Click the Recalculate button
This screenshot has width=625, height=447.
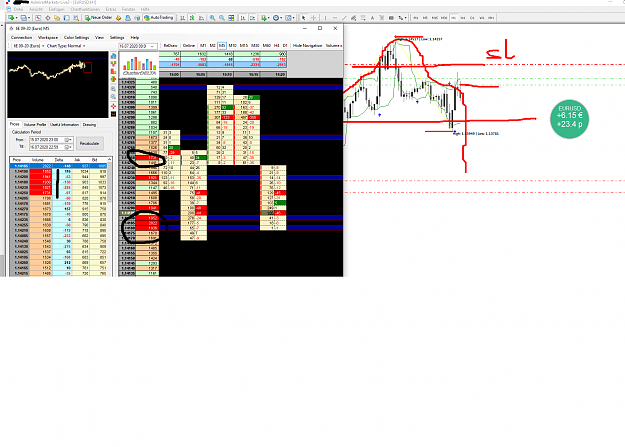pyautogui.click(x=90, y=143)
